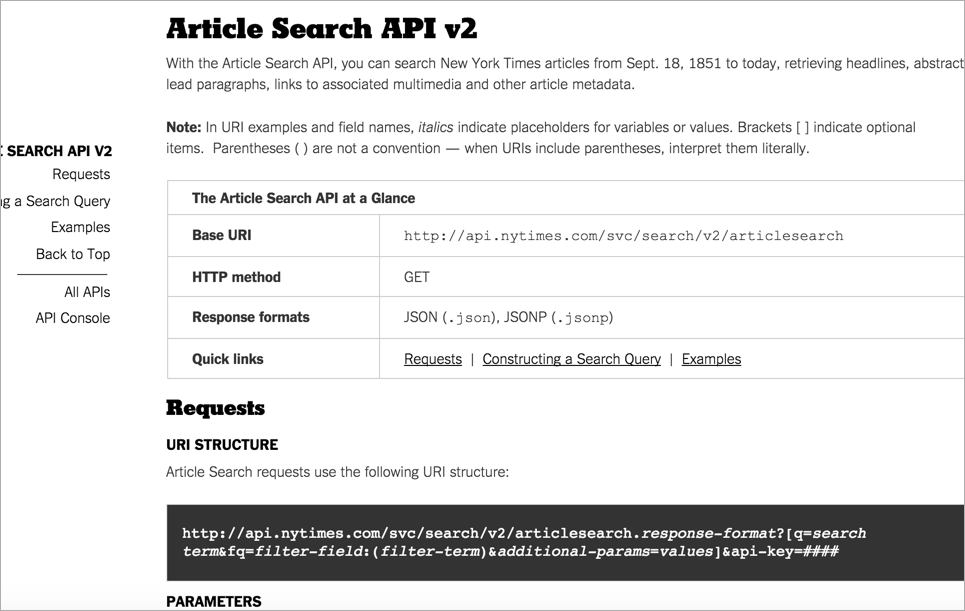Click the URI STRUCTURE subheading
Viewport: 965px width, 611px height.
[222, 445]
